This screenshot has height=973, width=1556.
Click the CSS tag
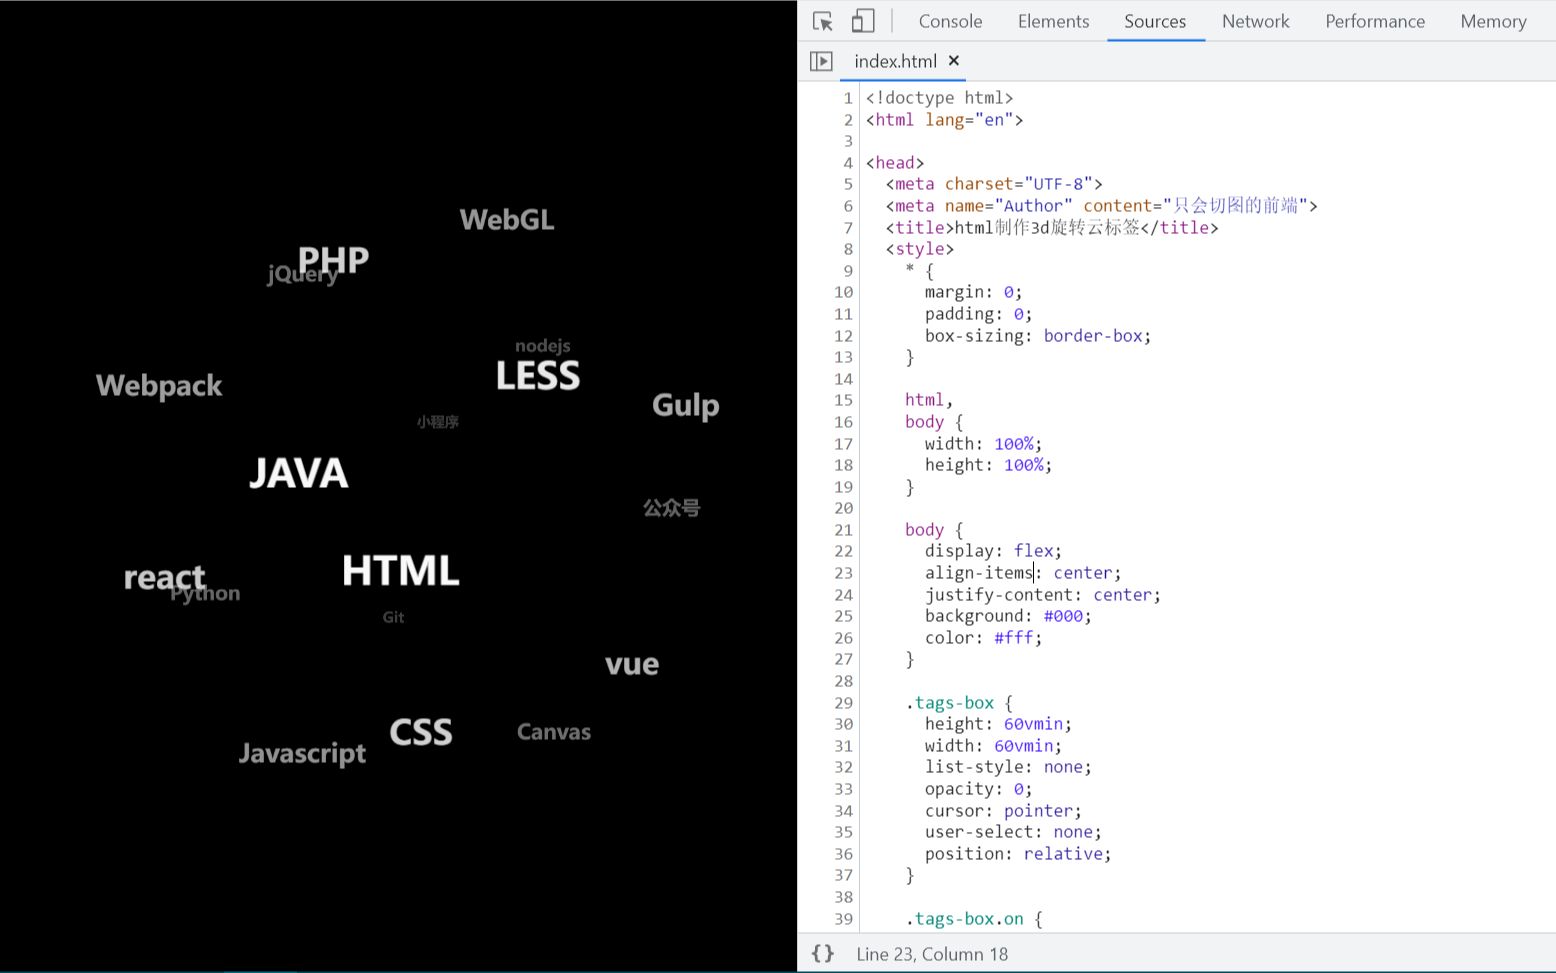point(421,732)
